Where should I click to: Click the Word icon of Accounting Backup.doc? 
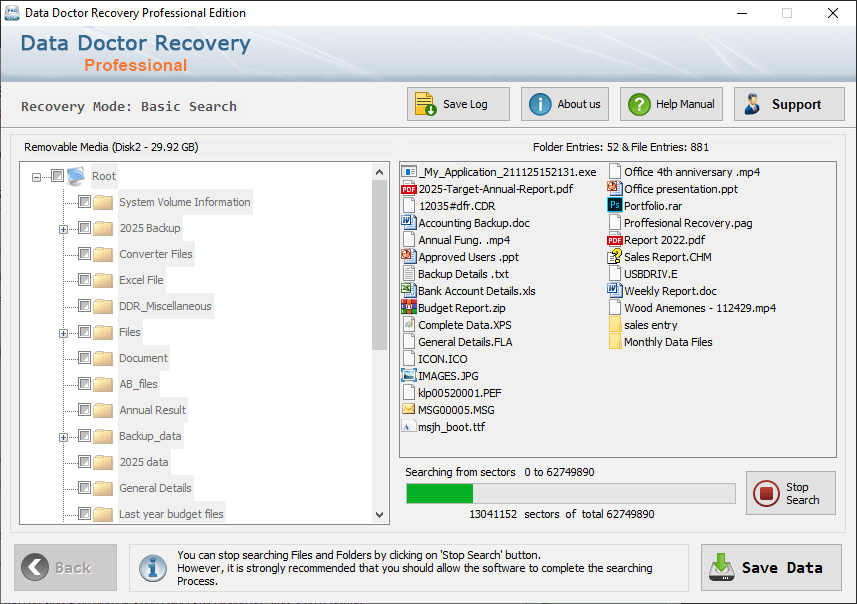(x=408, y=223)
